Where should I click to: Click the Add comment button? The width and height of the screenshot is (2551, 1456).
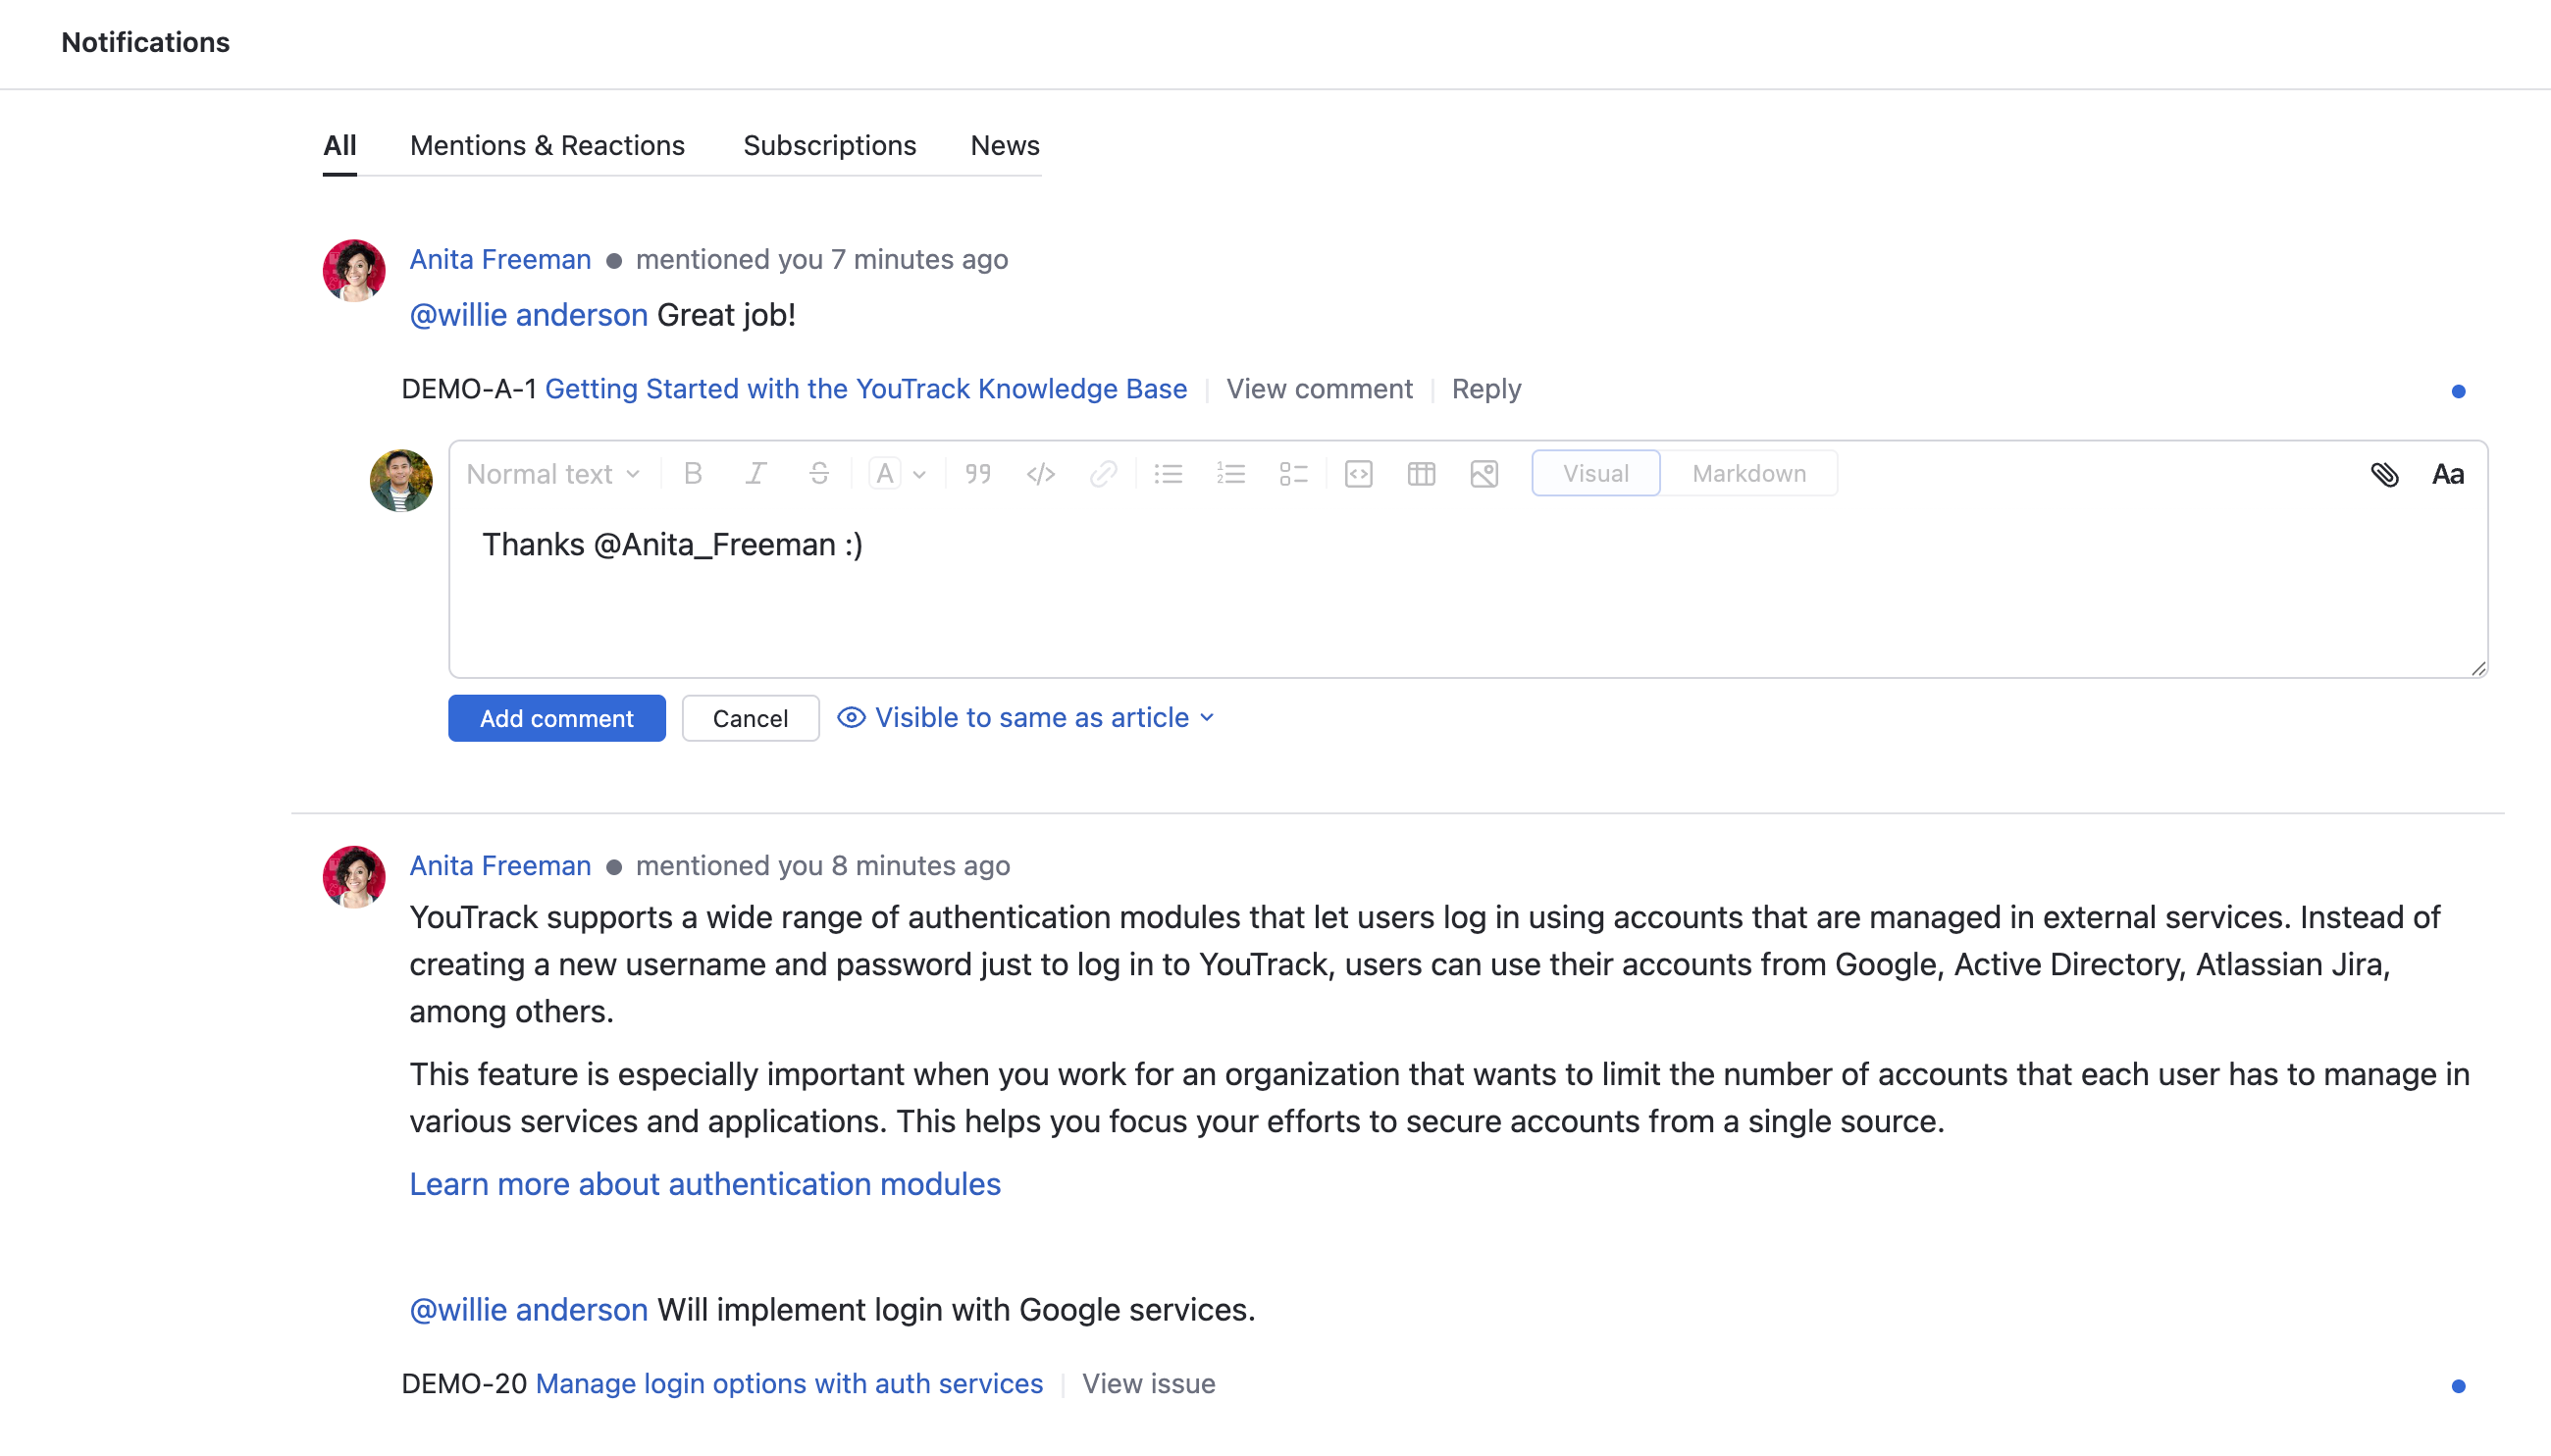click(x=556, y=718)
